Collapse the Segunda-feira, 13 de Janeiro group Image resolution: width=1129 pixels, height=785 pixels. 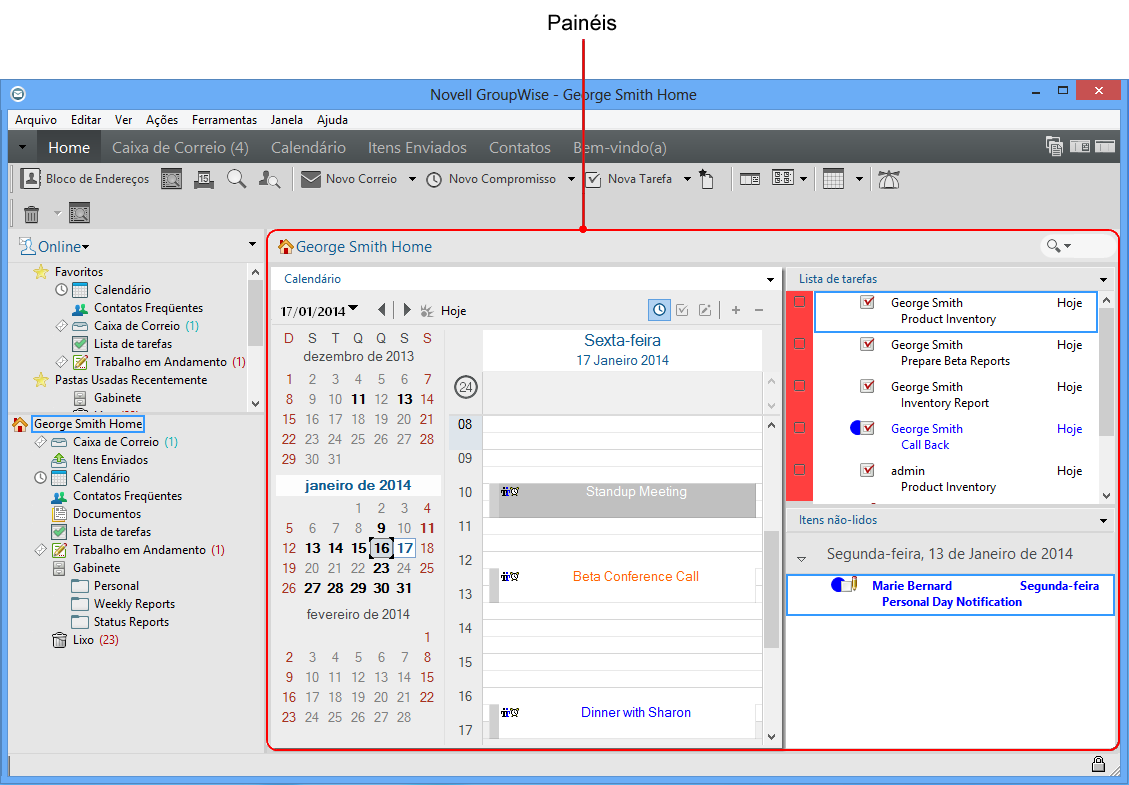pos(801,558)
